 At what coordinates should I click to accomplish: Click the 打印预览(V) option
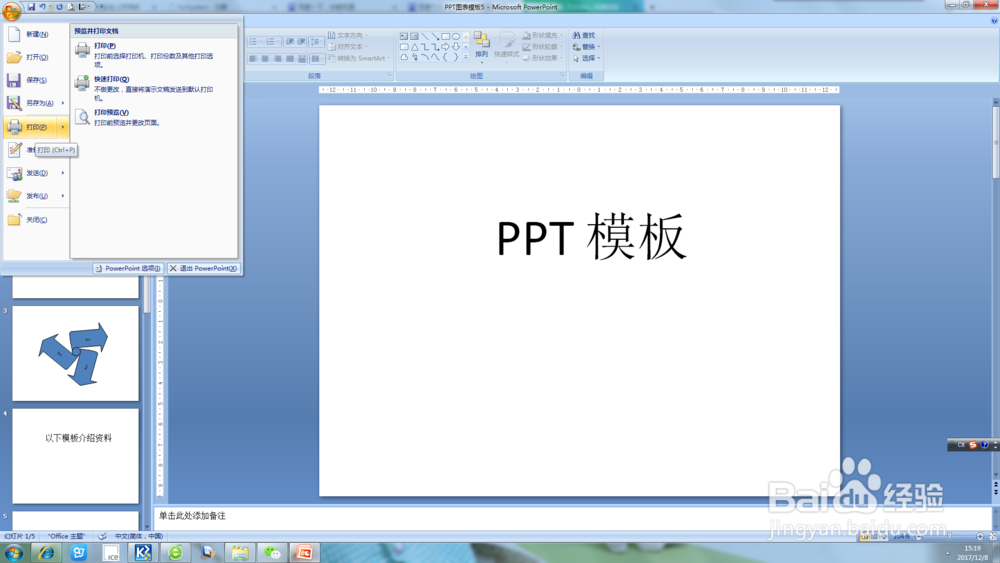pyautogui.click(x=153, y=117)
